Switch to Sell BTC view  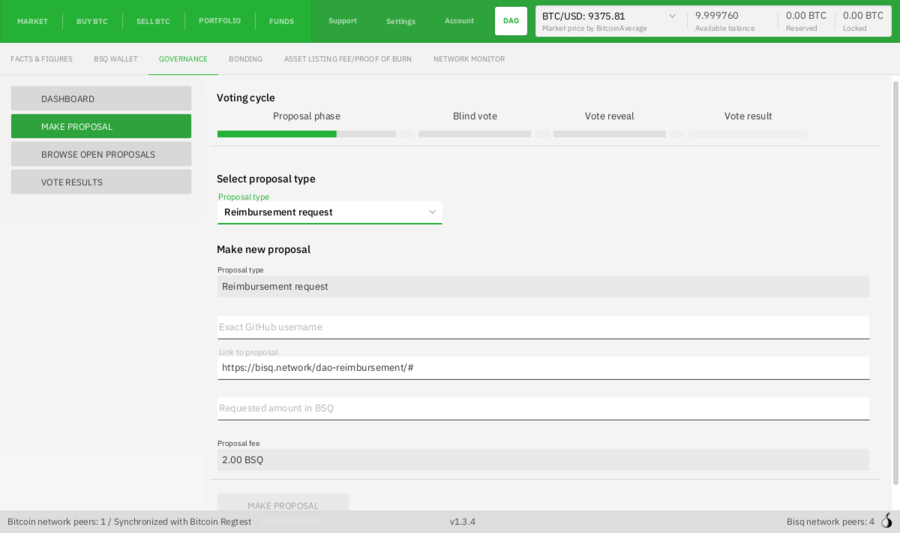tap(153, 21)
